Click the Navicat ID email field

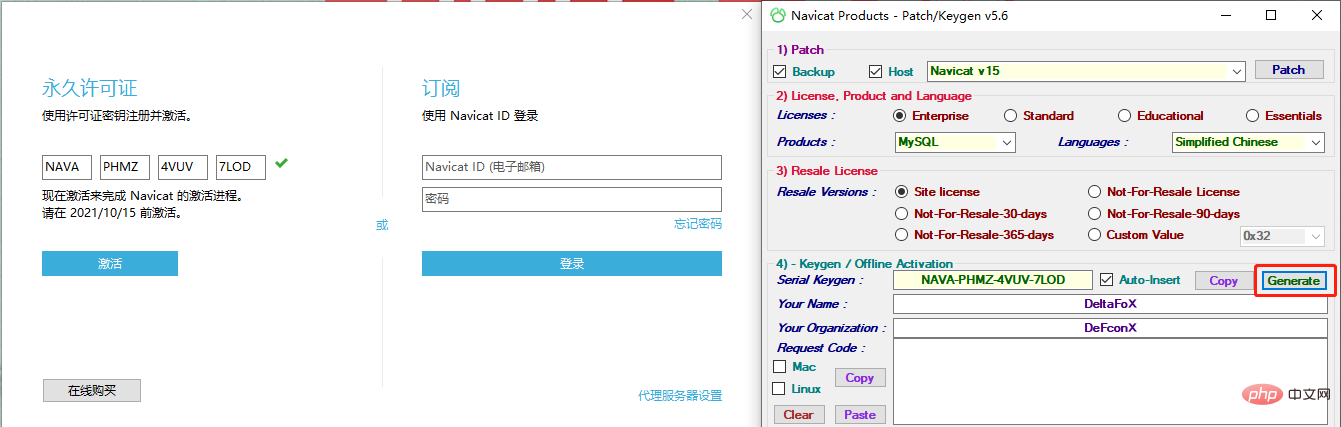pos(572,167)
